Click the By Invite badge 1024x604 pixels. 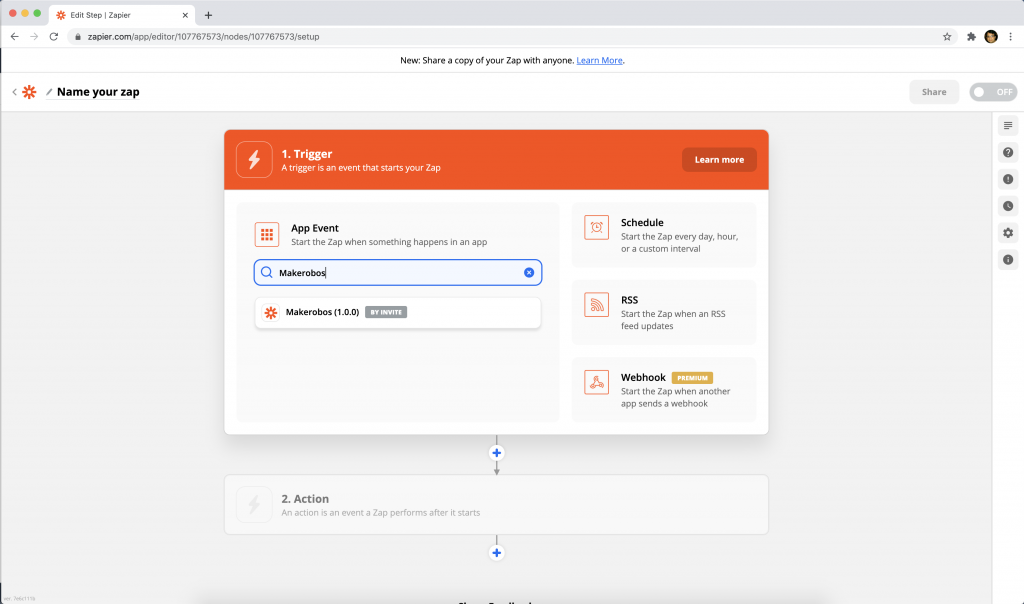386,312
